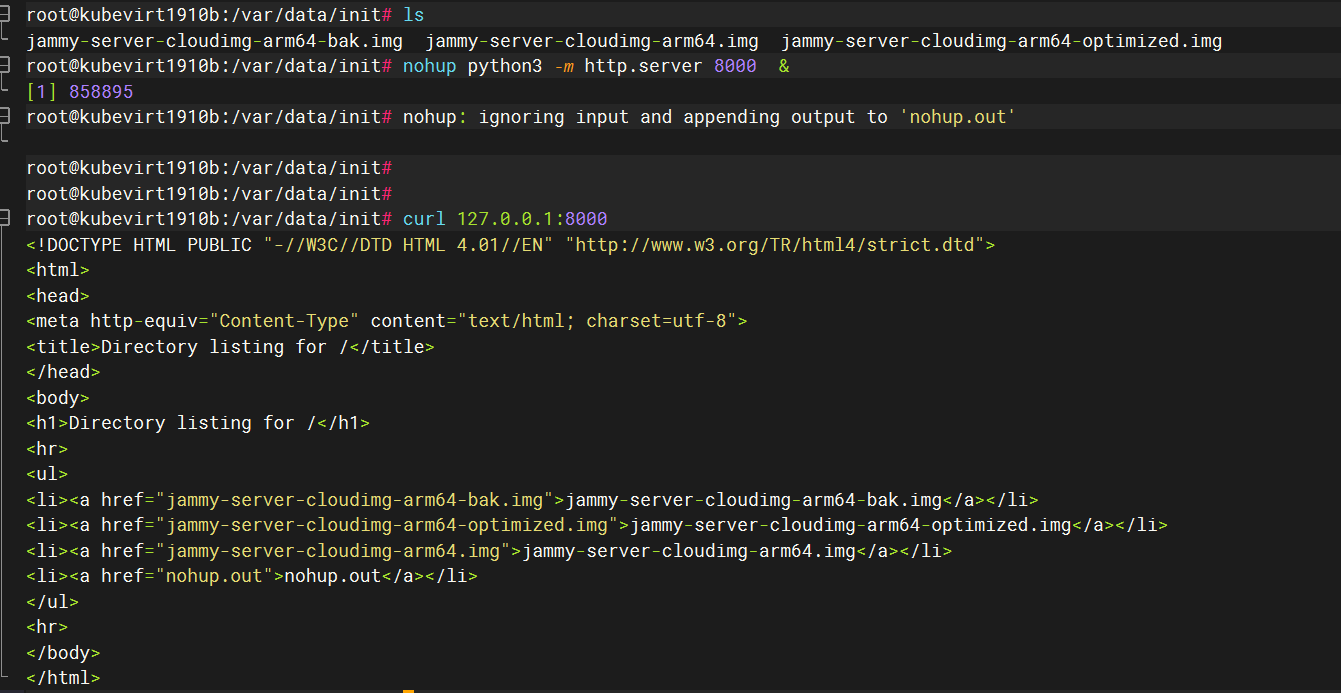1341x693 pixels.
Task: Click the opening <html> tag line
Action: click(58, 270)
